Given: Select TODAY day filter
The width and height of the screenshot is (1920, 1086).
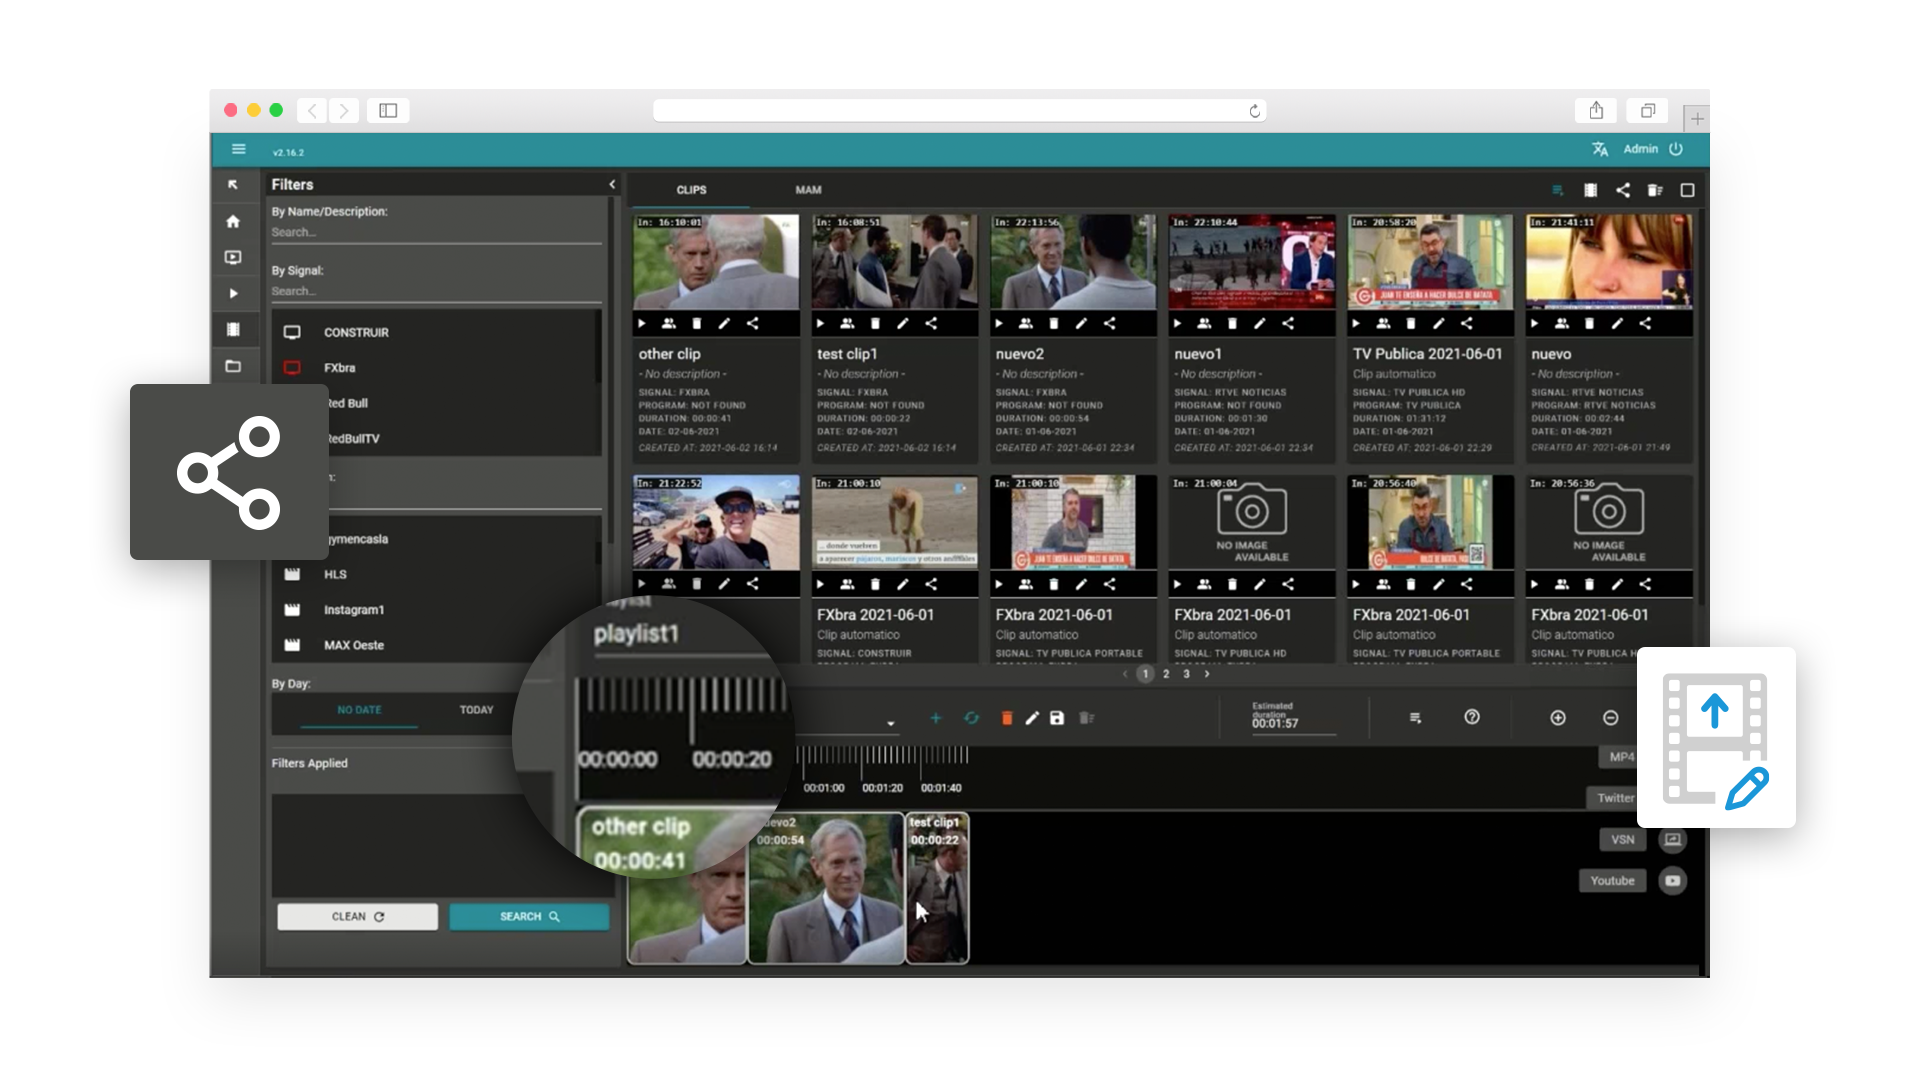Looking at the screenshot, I should pos(476,710).
